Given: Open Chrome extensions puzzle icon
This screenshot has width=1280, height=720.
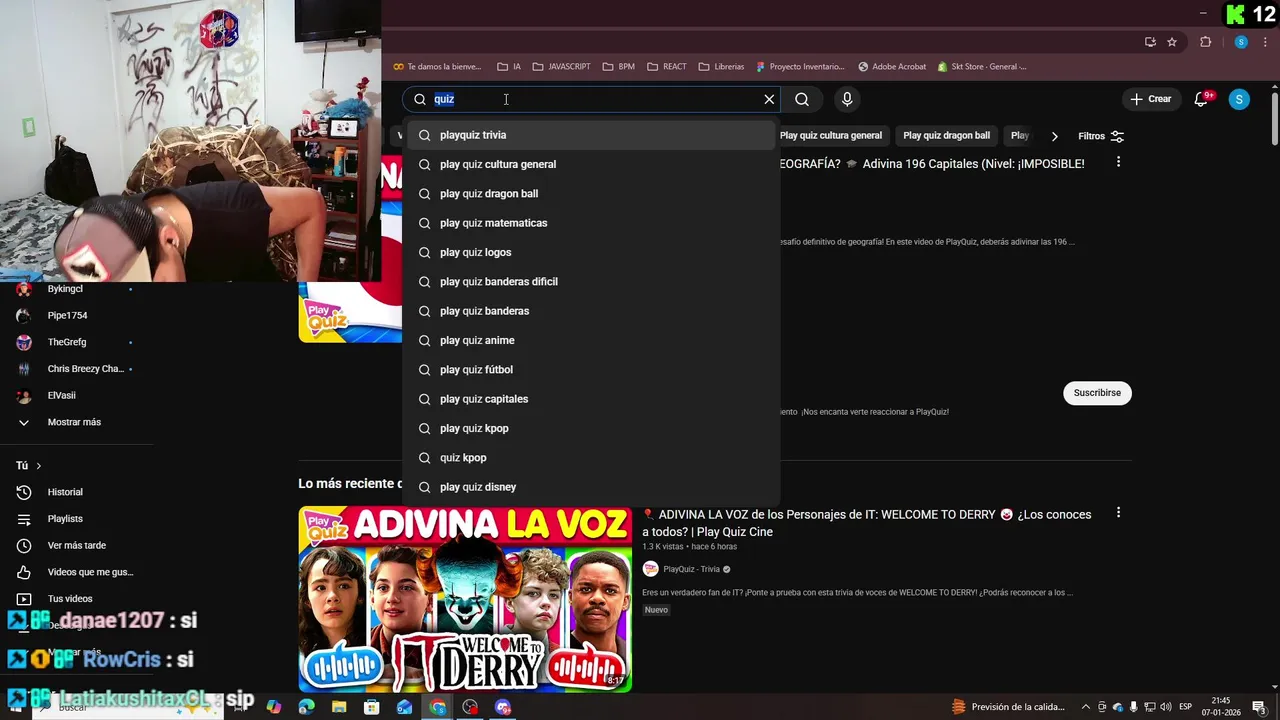Looking at the screenshot, I should (1205, 42).
